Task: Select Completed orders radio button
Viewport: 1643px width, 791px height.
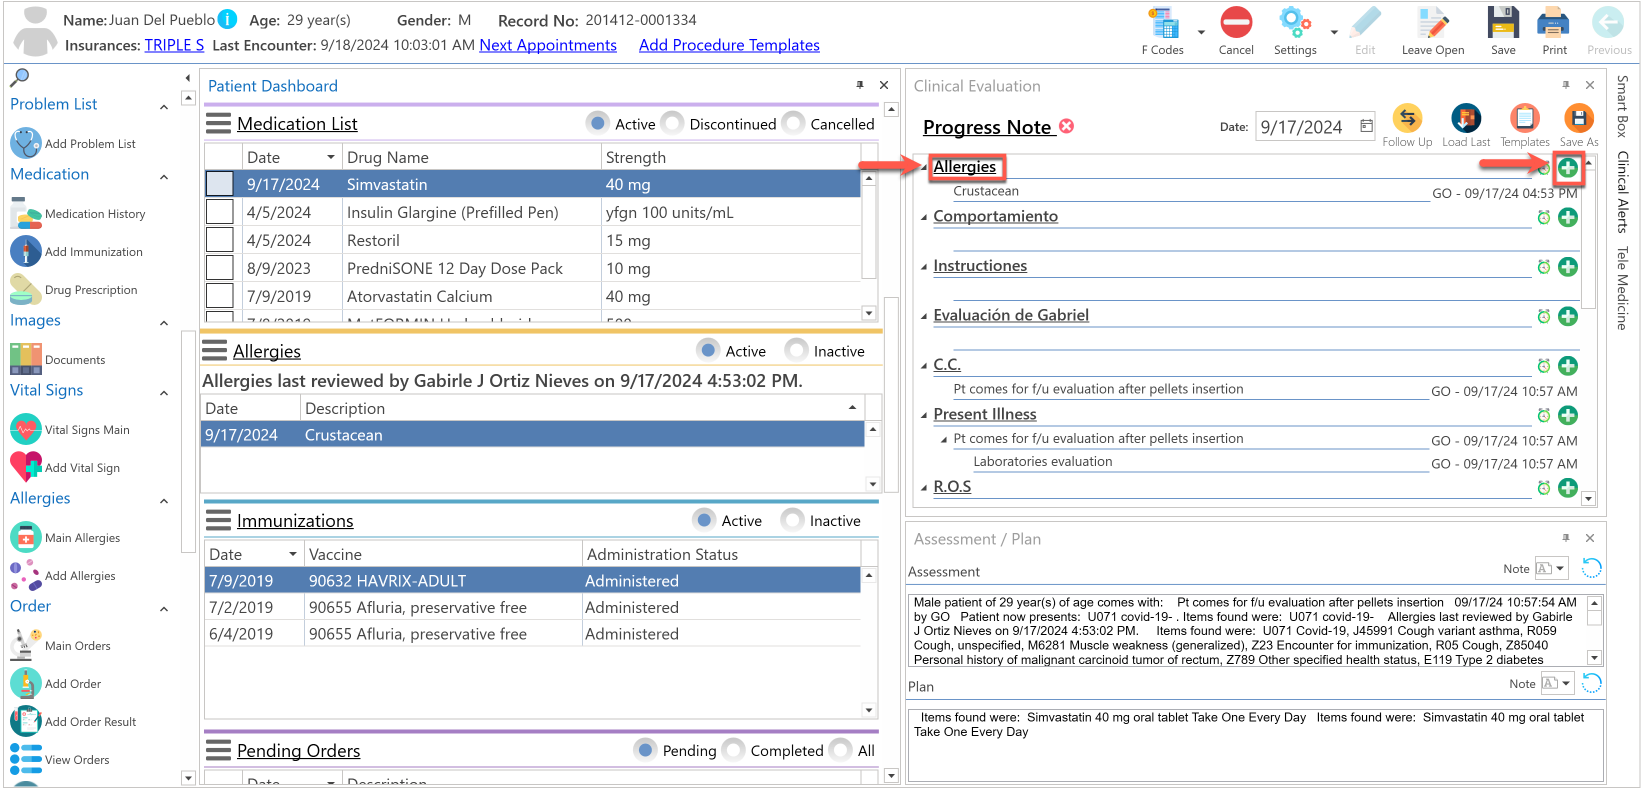Action: point(734,750)
